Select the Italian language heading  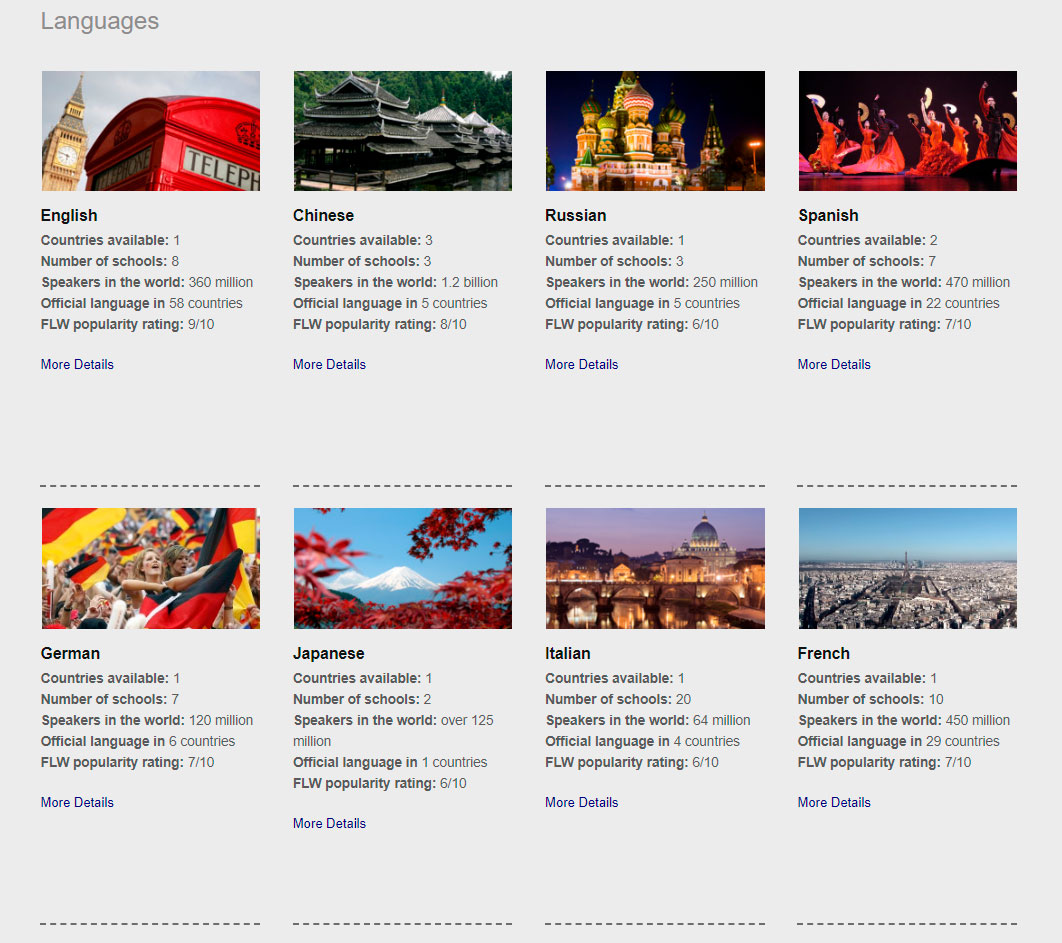tap(568, 653)
